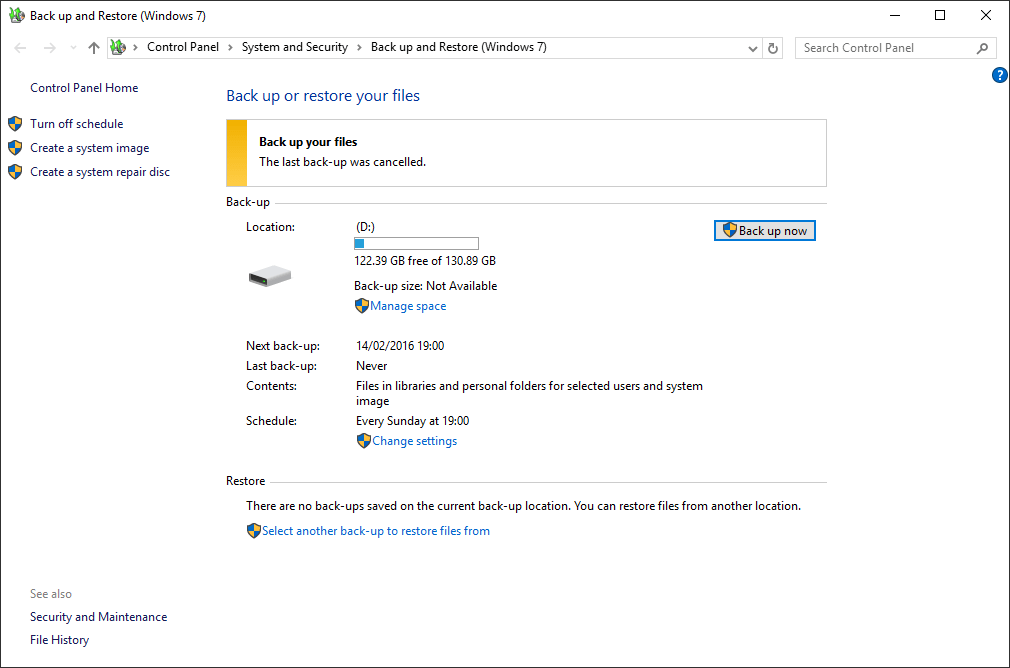The width and height of the screenshot is (1010, 668).
Task: Click the 'There are no back-ups saved' restore message
Action: (524, 506)
